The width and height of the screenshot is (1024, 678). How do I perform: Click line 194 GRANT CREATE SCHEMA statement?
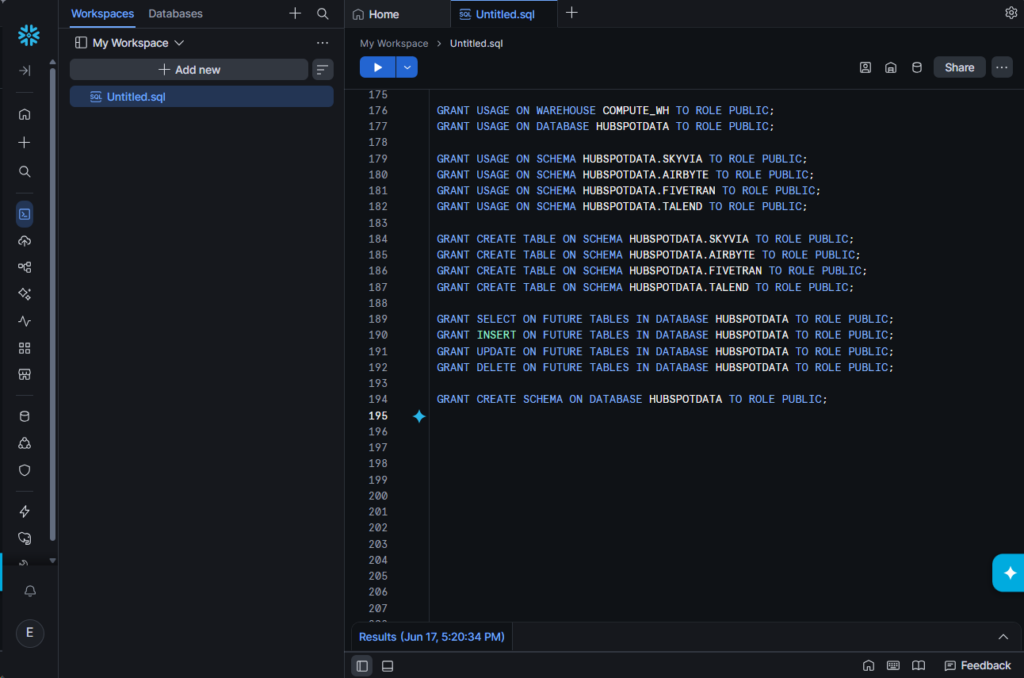coord(632,399)
